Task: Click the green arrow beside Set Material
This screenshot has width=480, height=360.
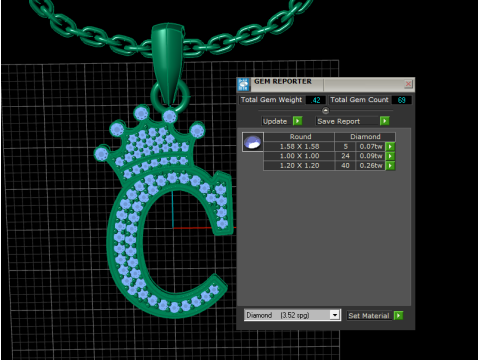Action: [398, 315]
